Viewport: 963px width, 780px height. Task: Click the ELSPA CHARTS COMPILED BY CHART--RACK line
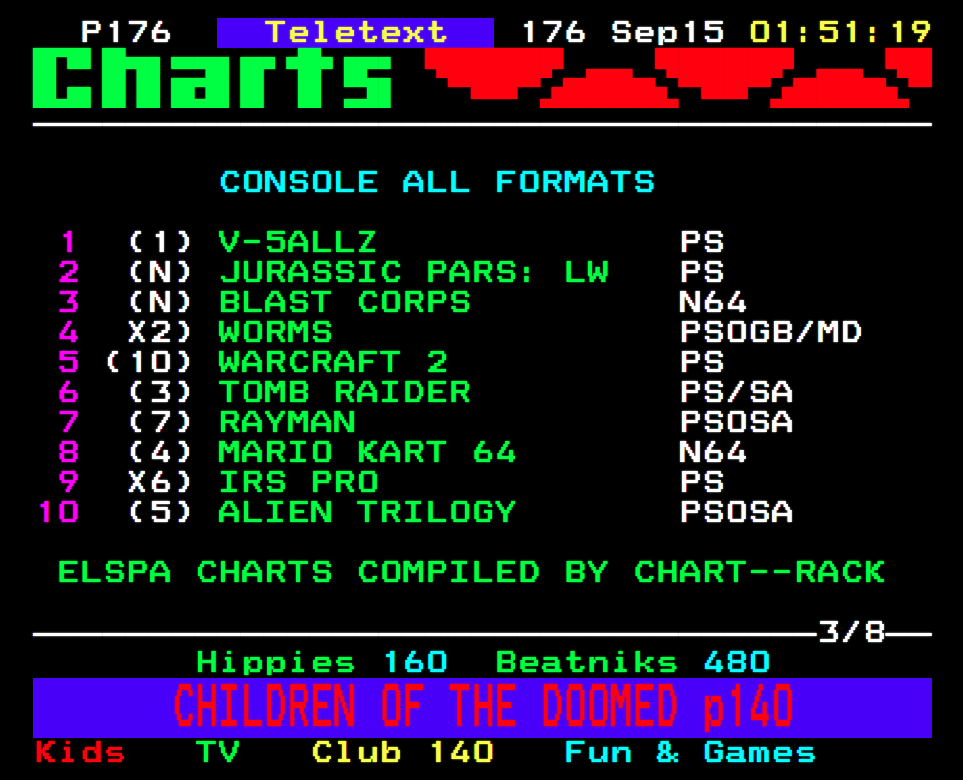(x=471, y=572)
